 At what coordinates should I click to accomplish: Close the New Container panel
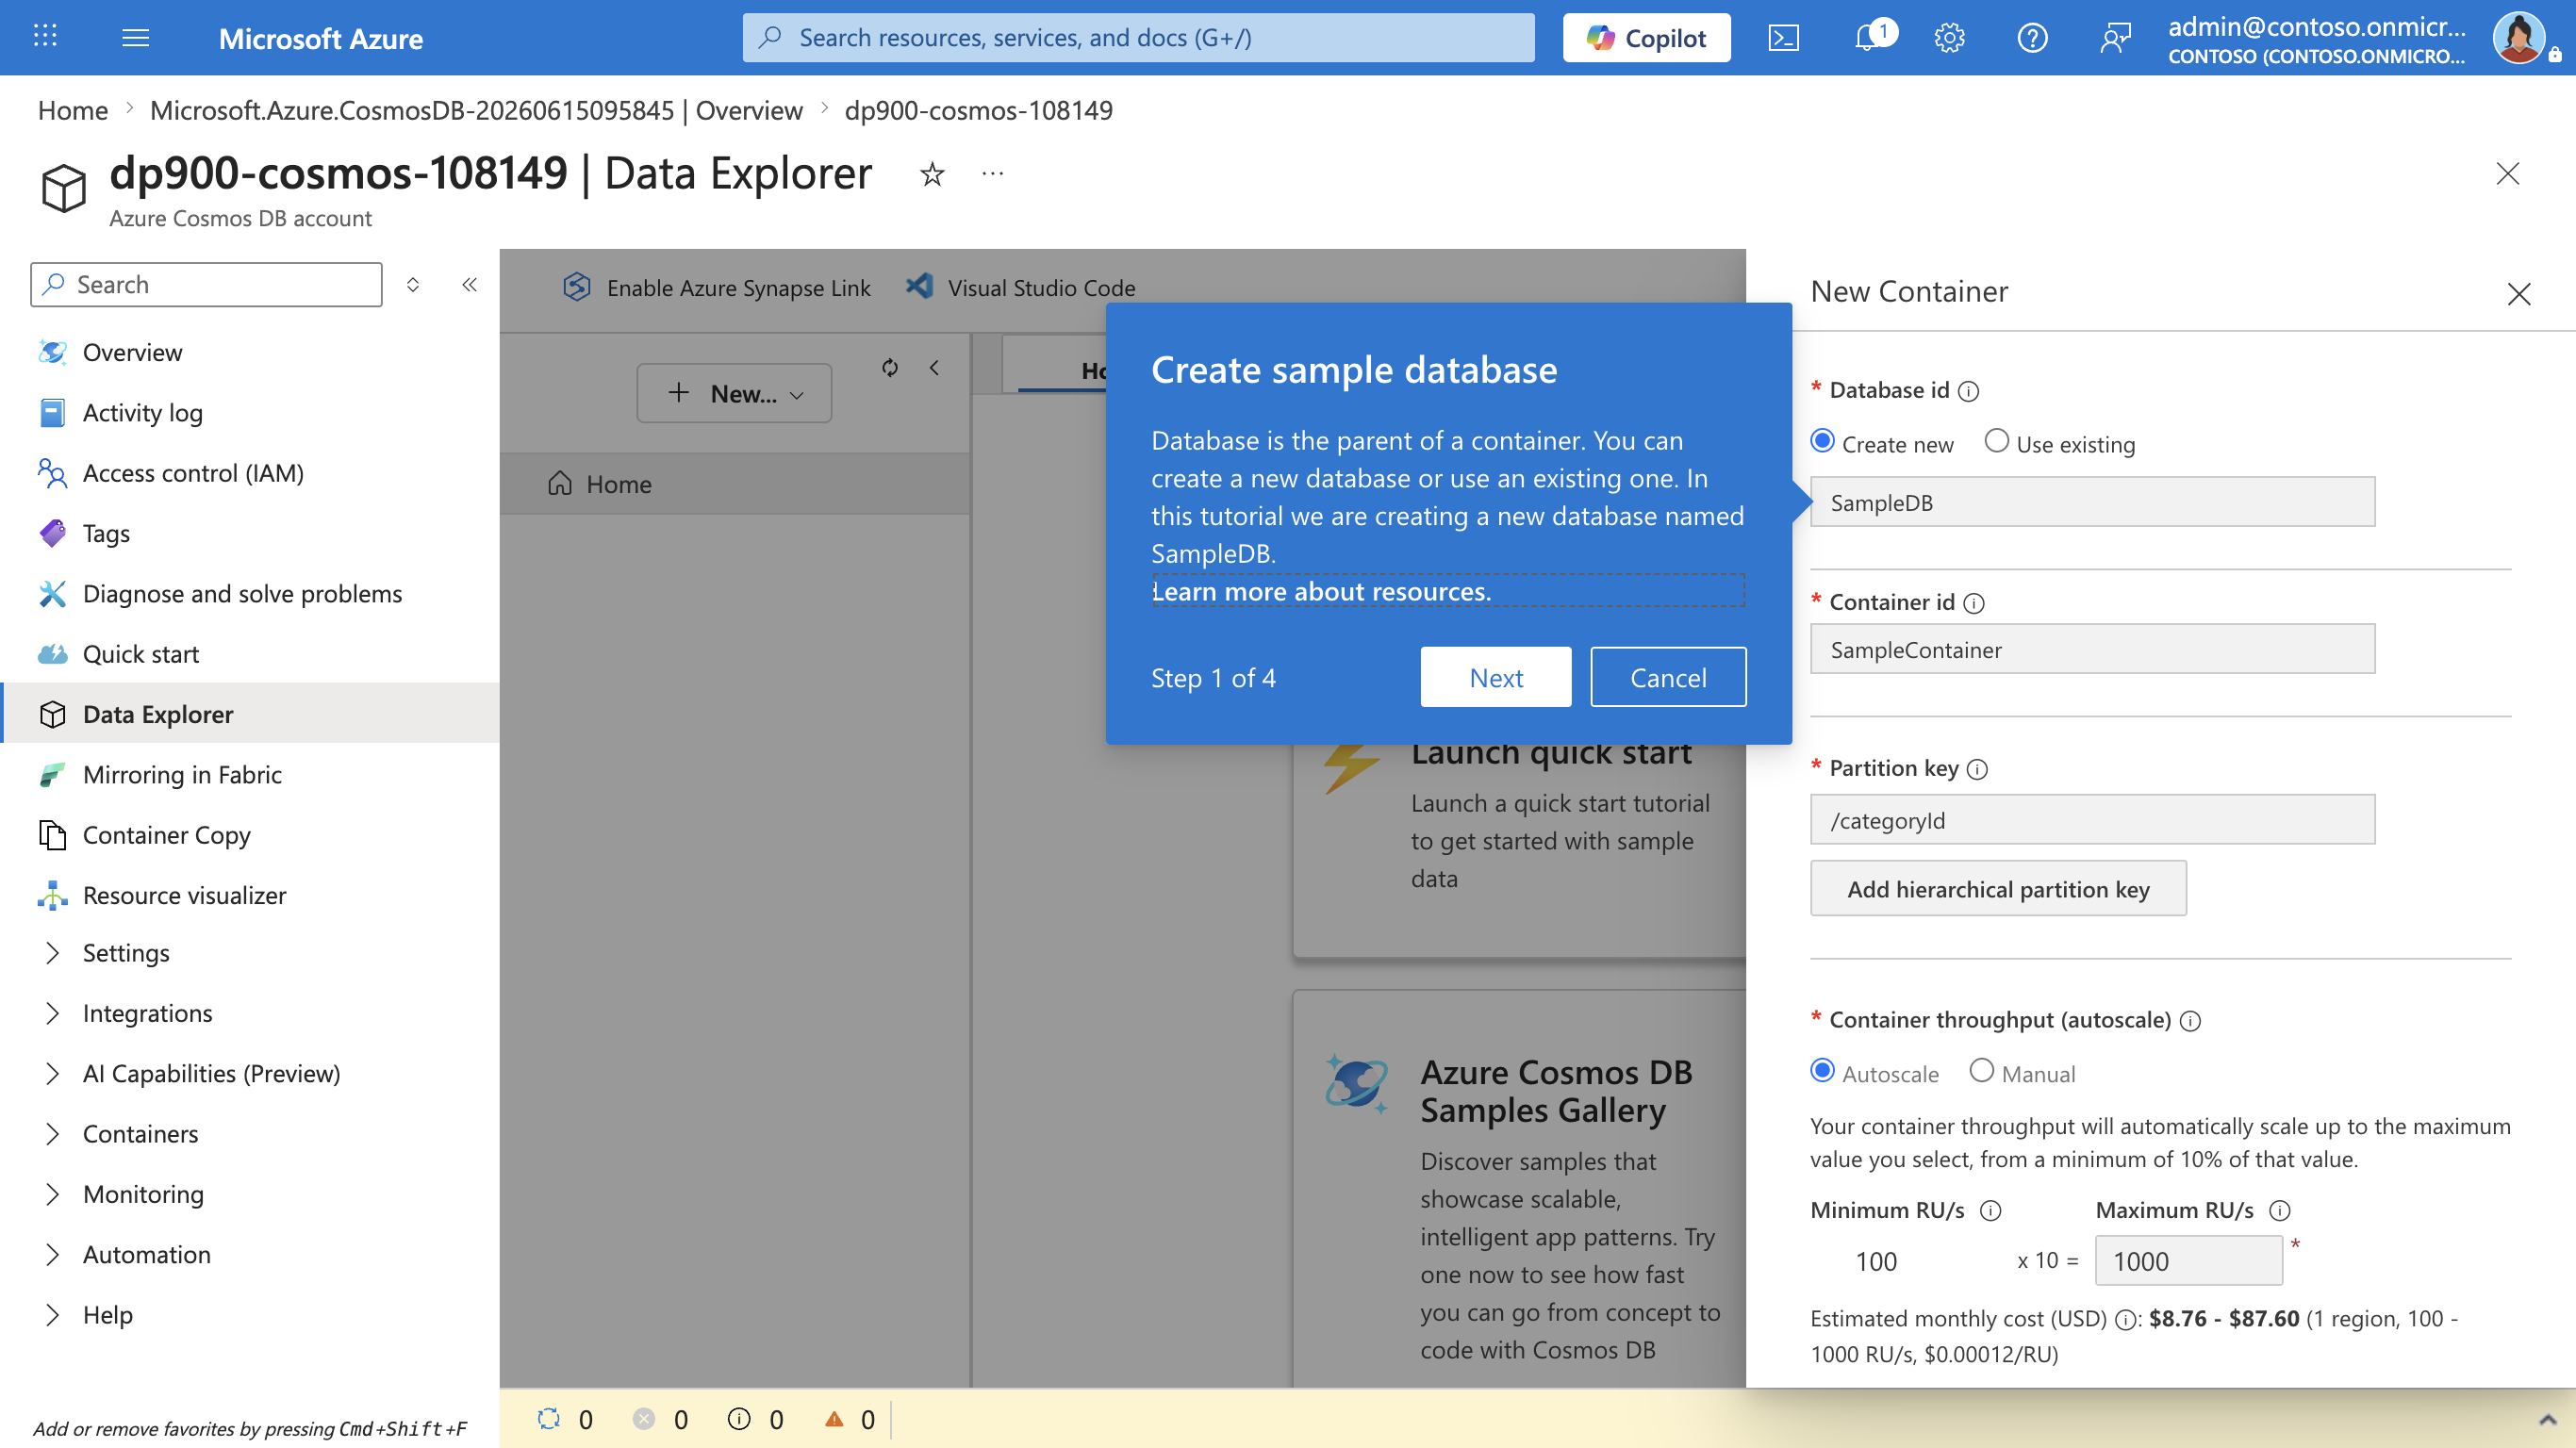tap(2519, 294)
